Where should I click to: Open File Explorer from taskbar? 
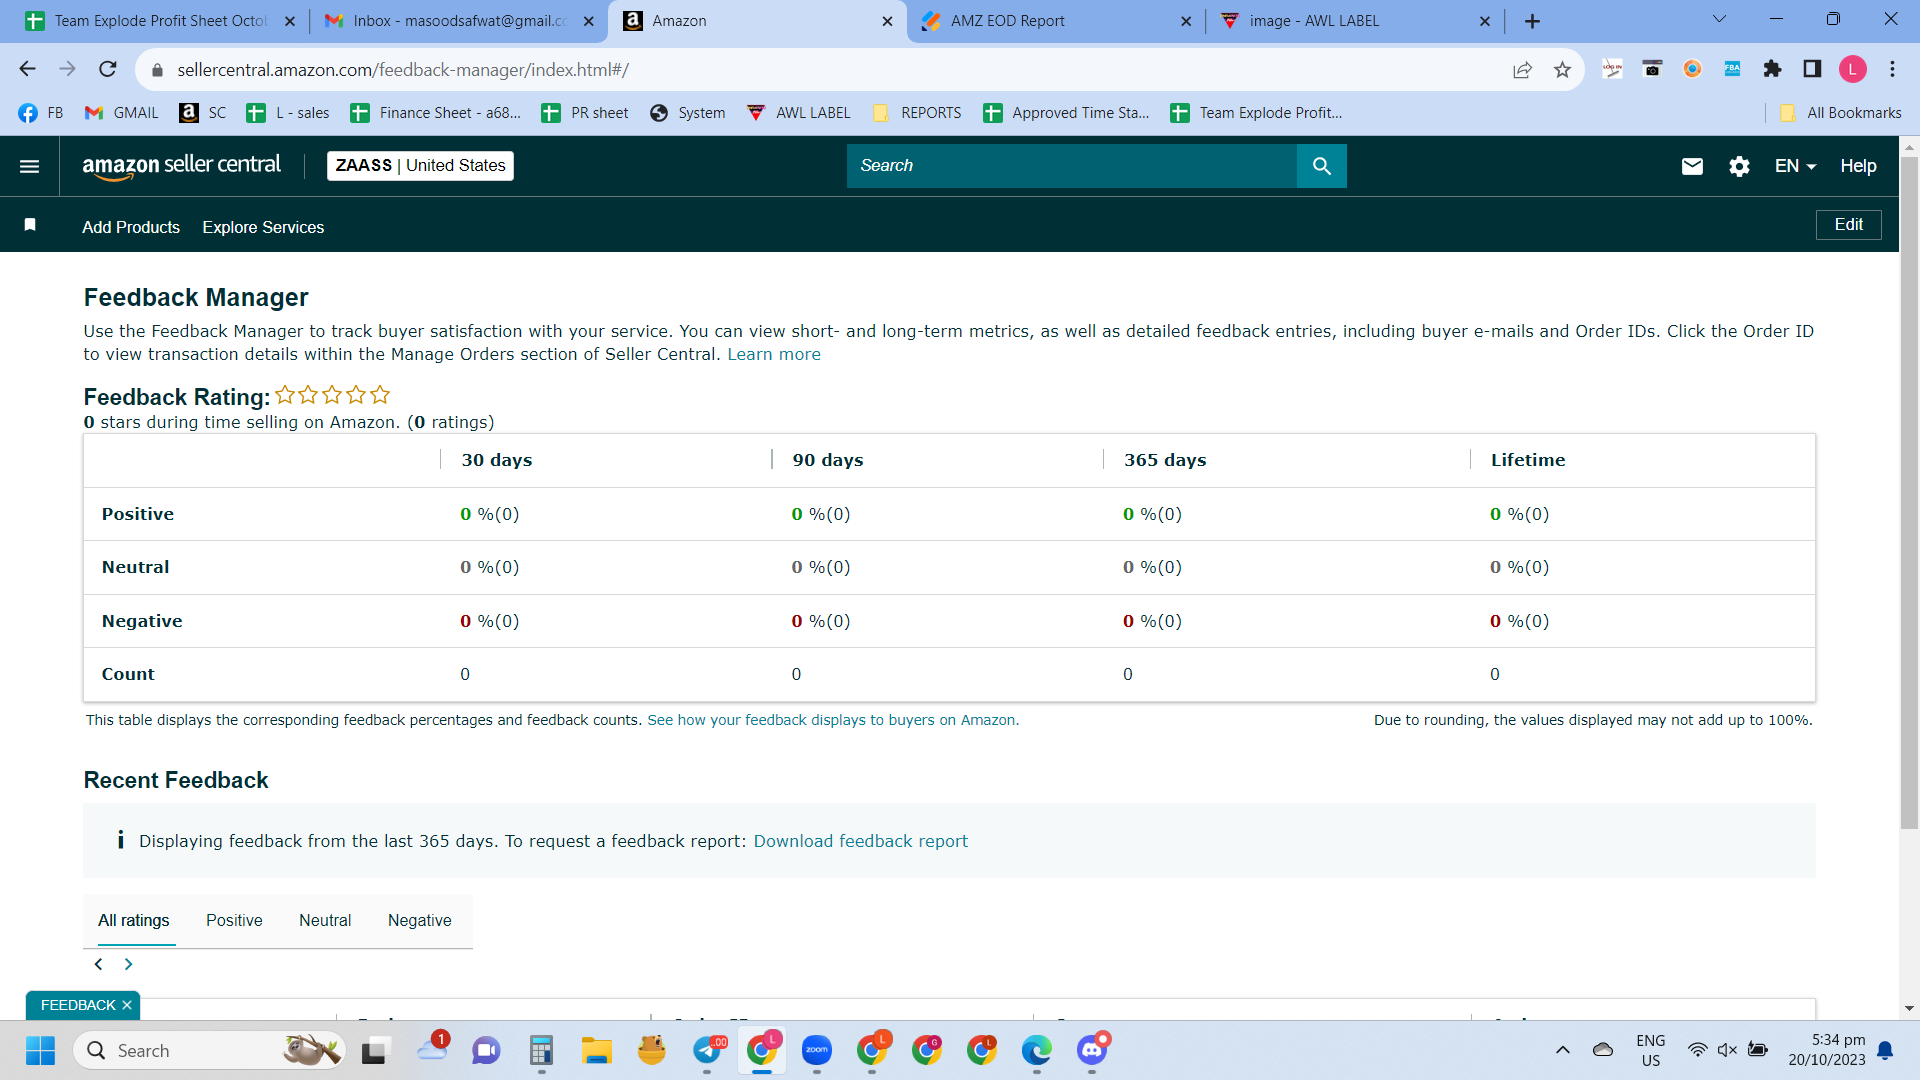(597, 1050)
